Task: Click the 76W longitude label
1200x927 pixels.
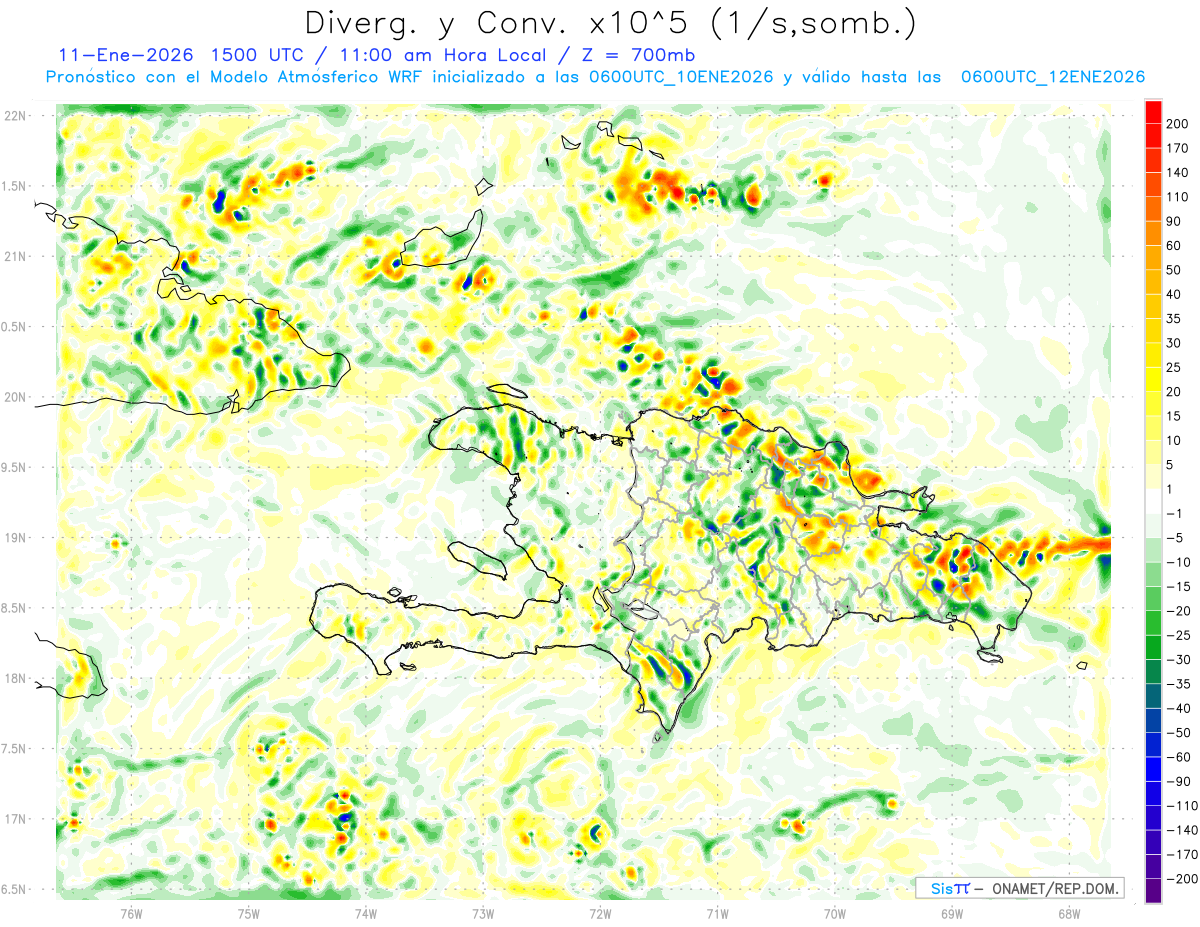Action: click(132, 914)
